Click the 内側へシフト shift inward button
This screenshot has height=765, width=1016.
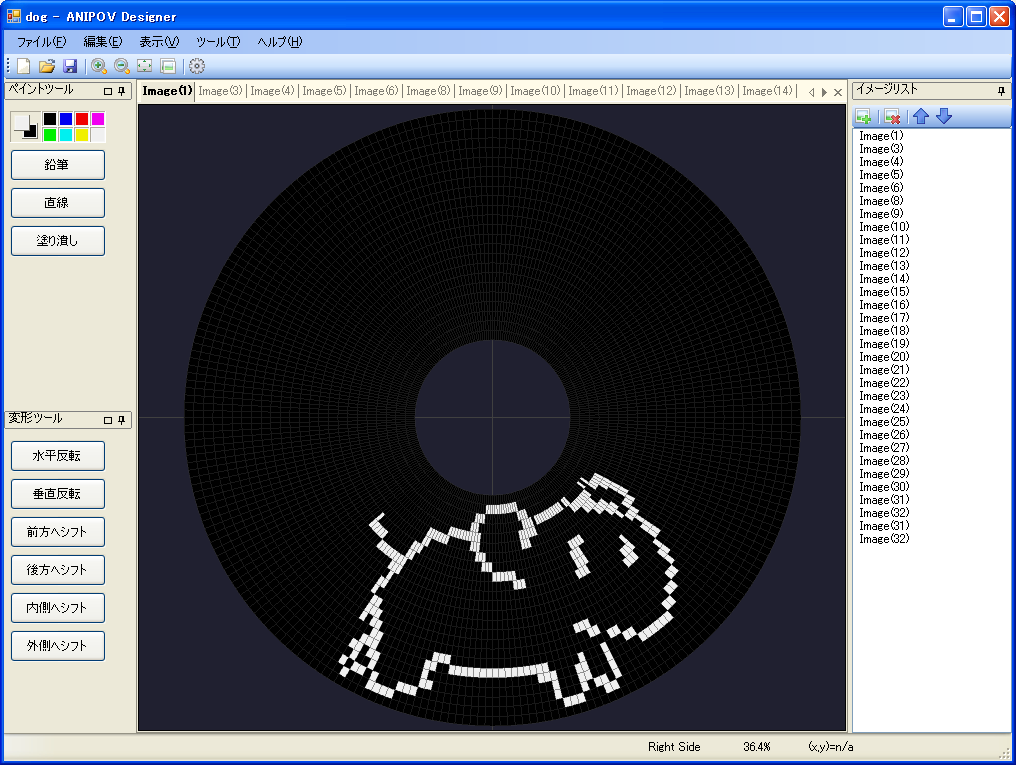[x=58, y=608]
